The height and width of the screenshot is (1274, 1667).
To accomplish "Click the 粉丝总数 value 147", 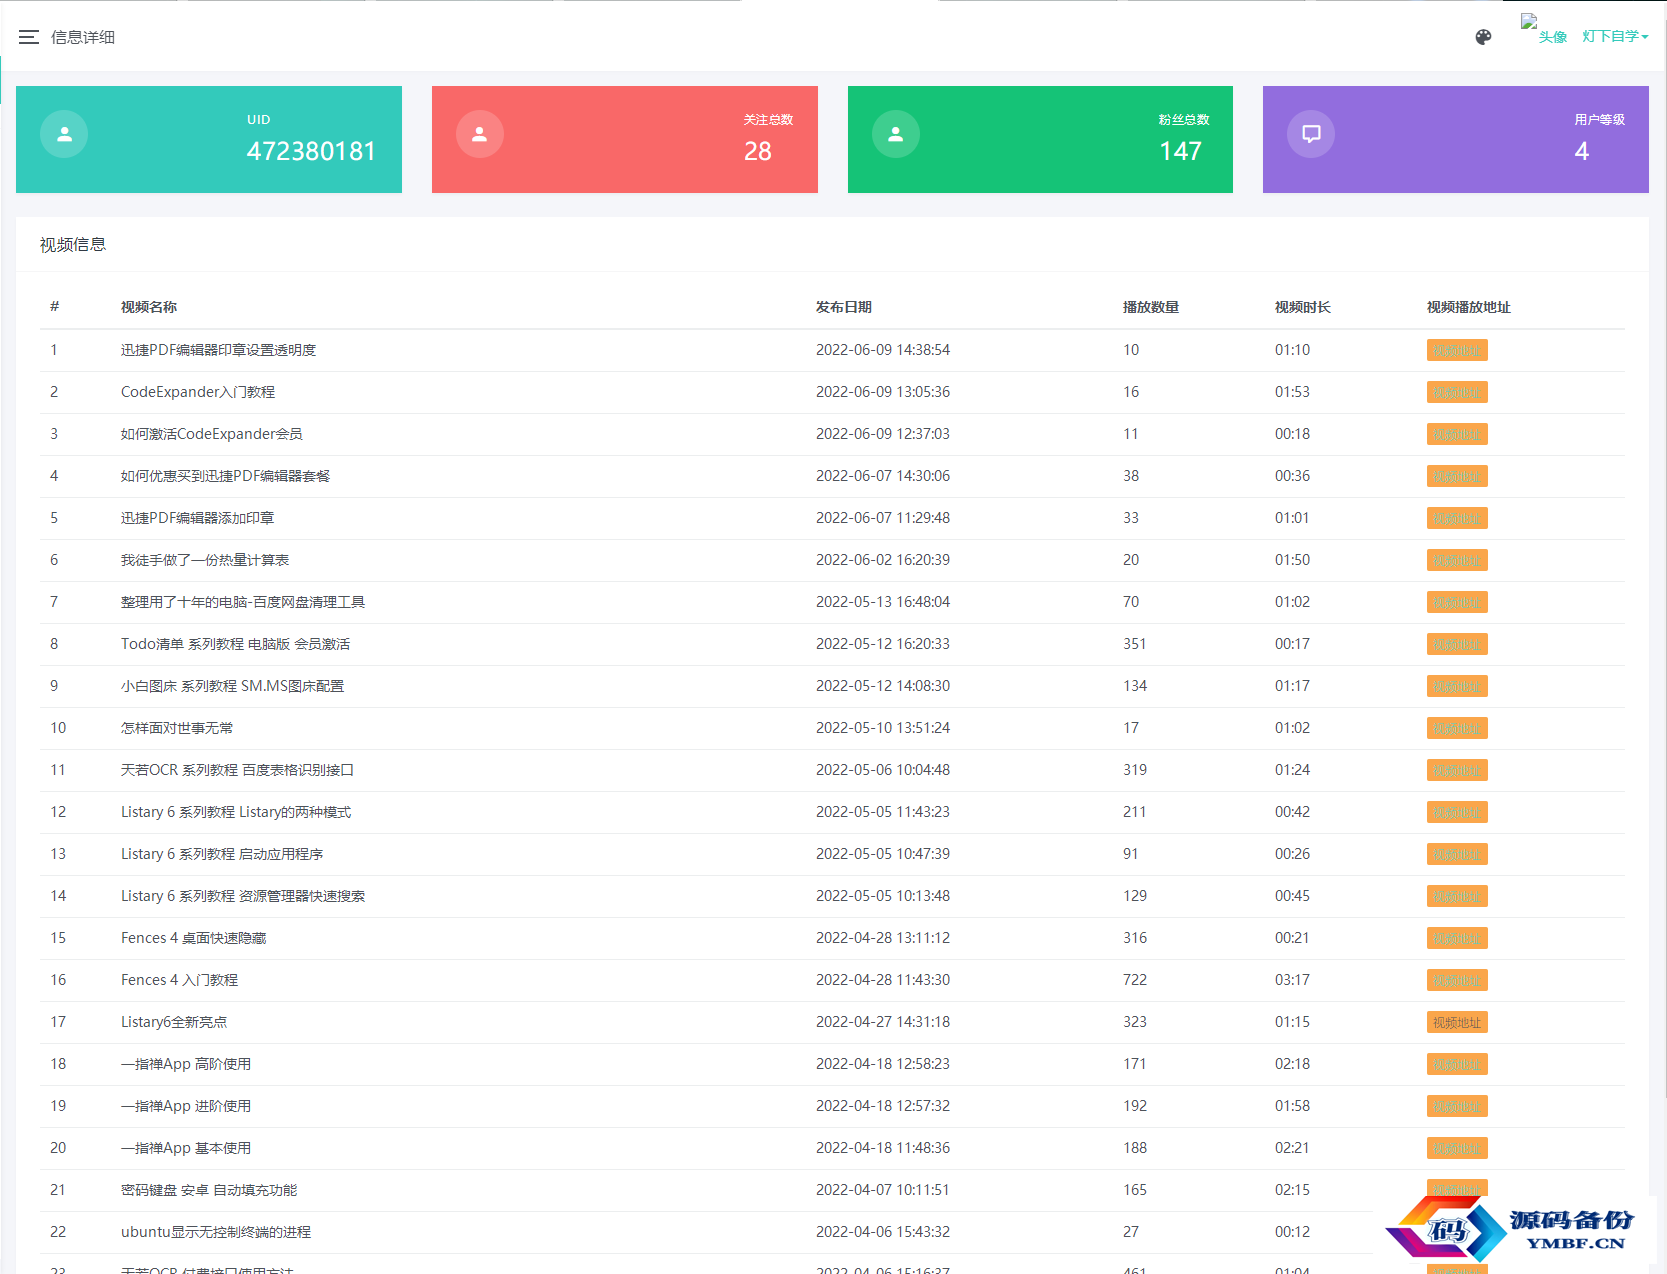I will (x=1181, y=151).
